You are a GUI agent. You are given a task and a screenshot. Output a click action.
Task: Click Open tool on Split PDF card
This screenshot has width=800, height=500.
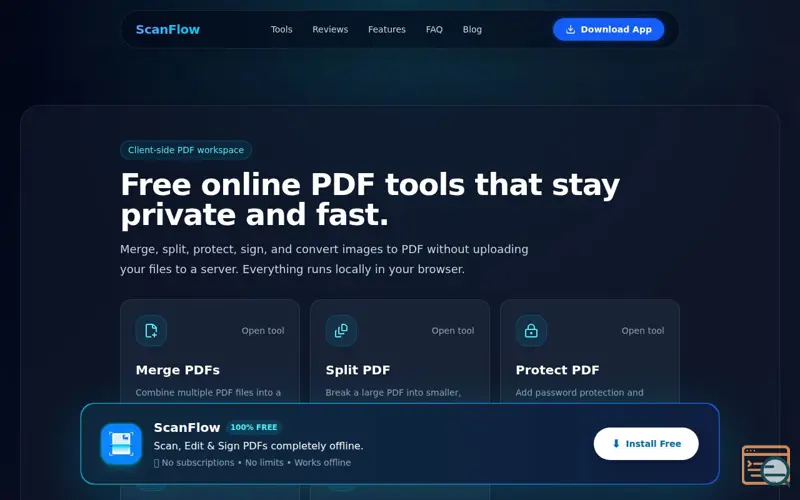click(x=453, y=331)
